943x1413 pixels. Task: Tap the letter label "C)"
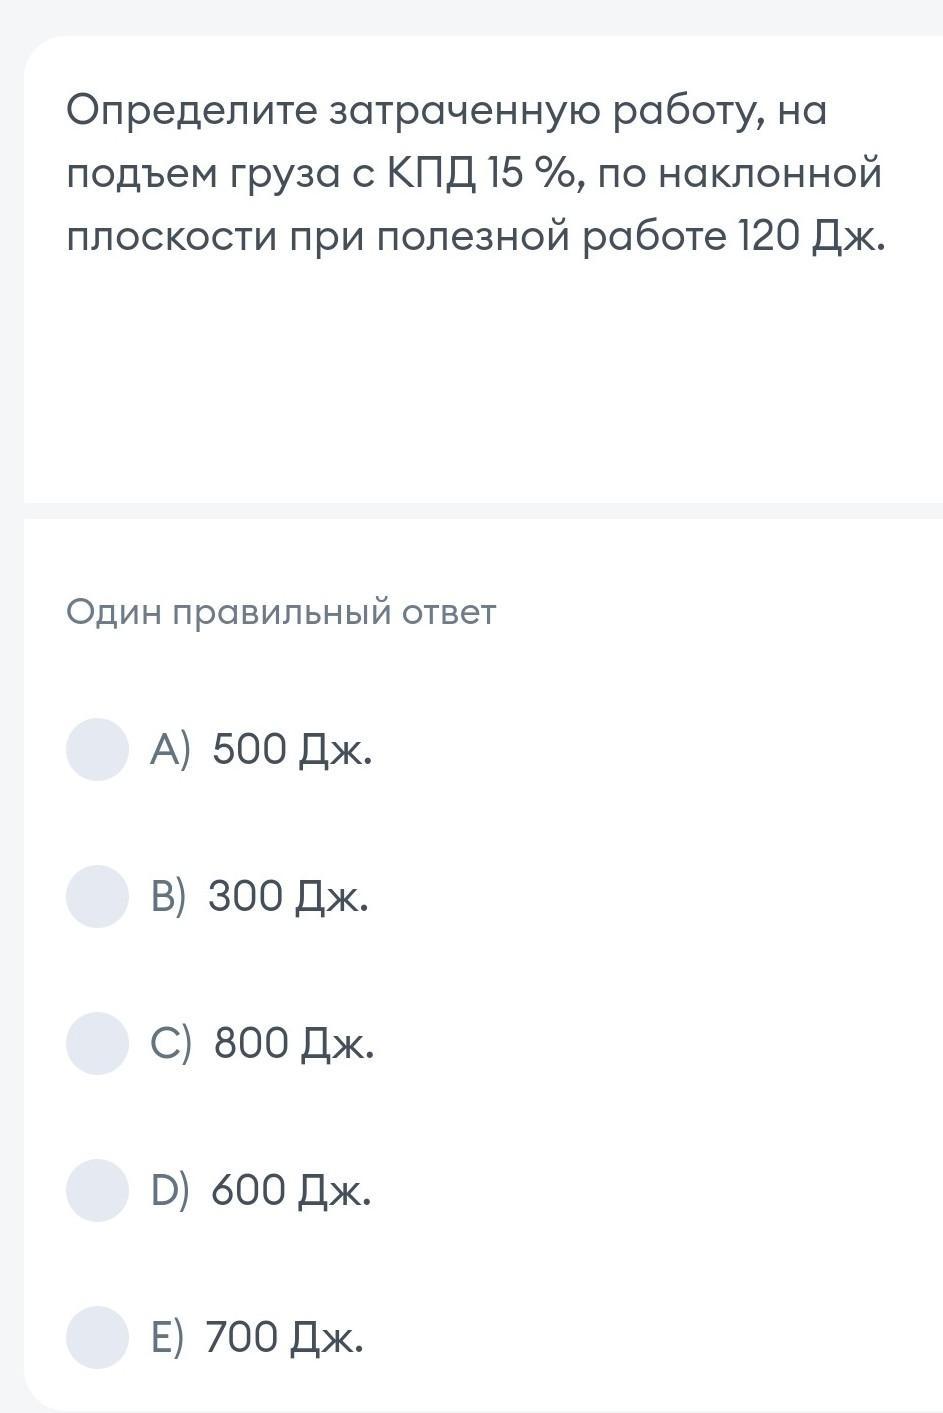point(170,1043)
